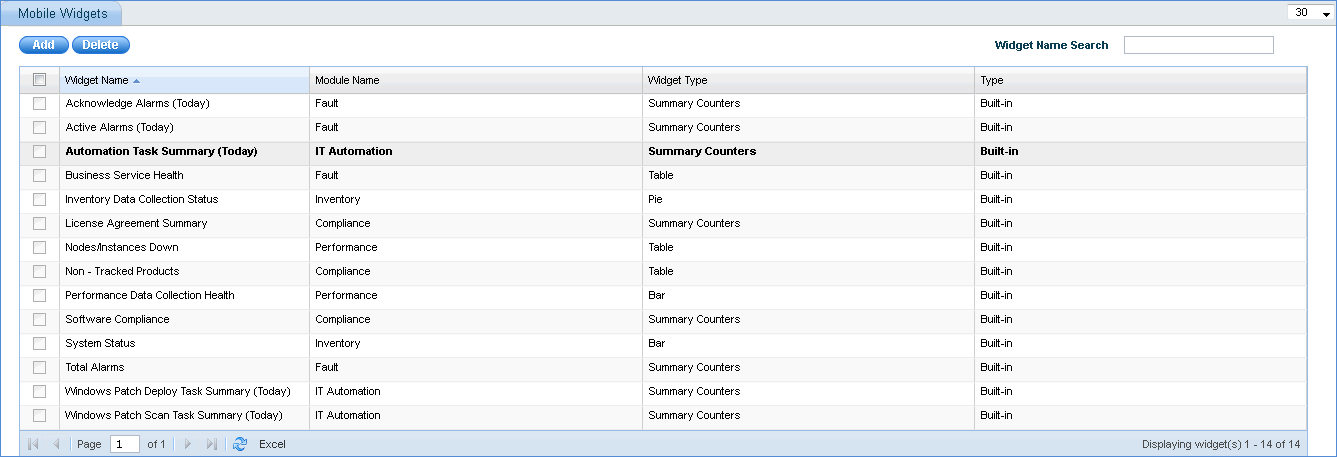Click the Module Name column header
The height and width of the screenshot is (457, 1337).
point(347,80)
